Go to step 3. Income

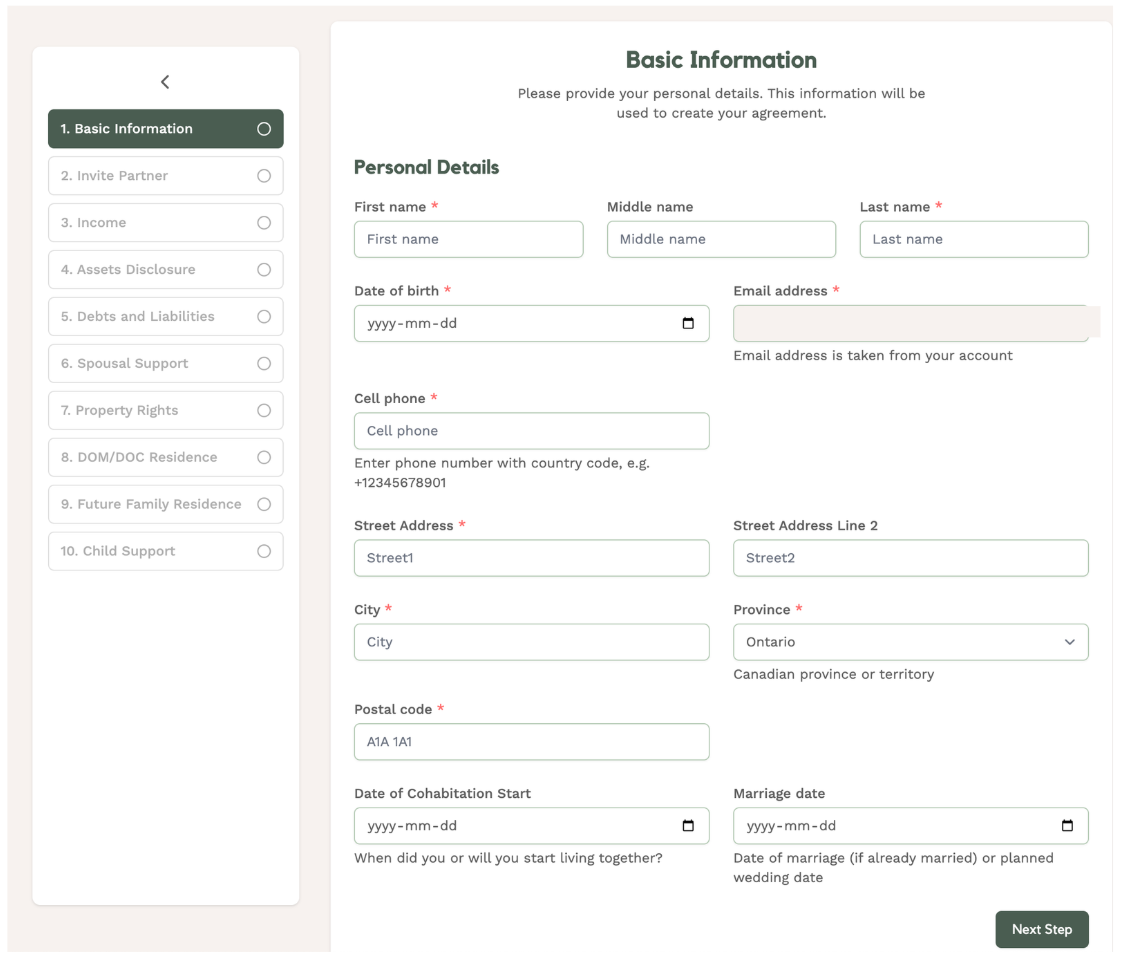[x=150, y=223]
